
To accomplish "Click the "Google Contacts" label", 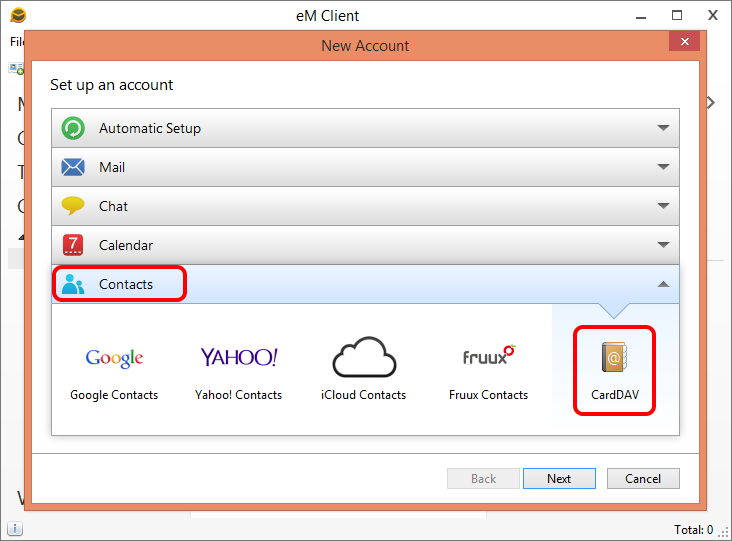I will tap(114, 395).
